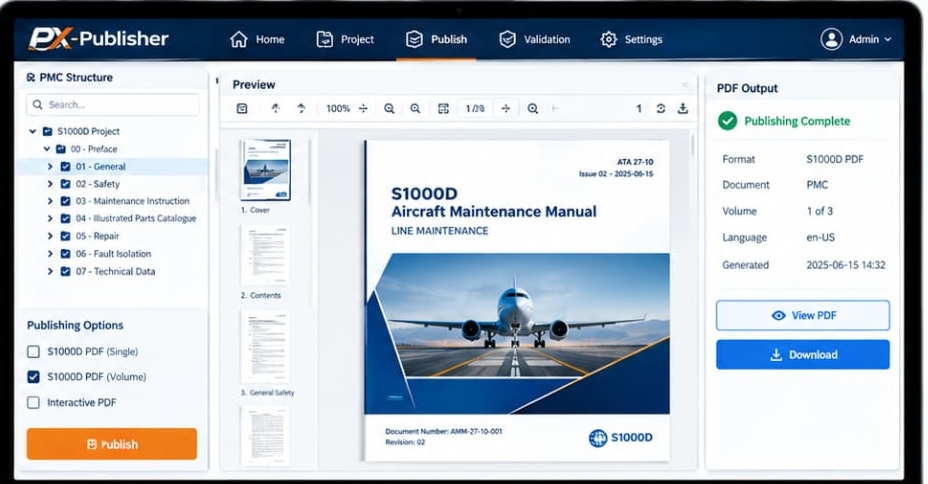Select the Cover page thumbnail
This screenshot has height=484, width=928.
click(x=265, y=170)
